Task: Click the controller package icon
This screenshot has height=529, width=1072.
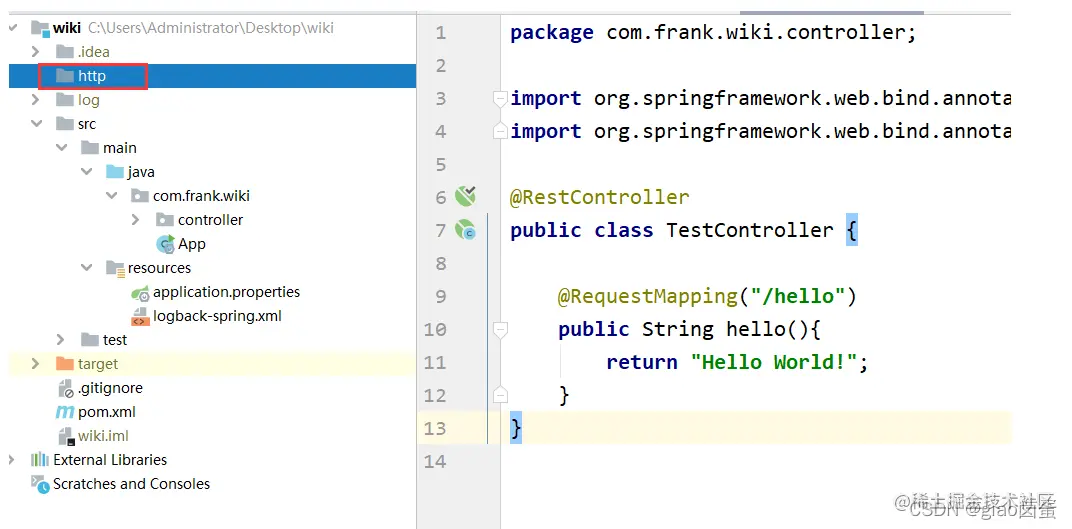Action: [165, 220]
